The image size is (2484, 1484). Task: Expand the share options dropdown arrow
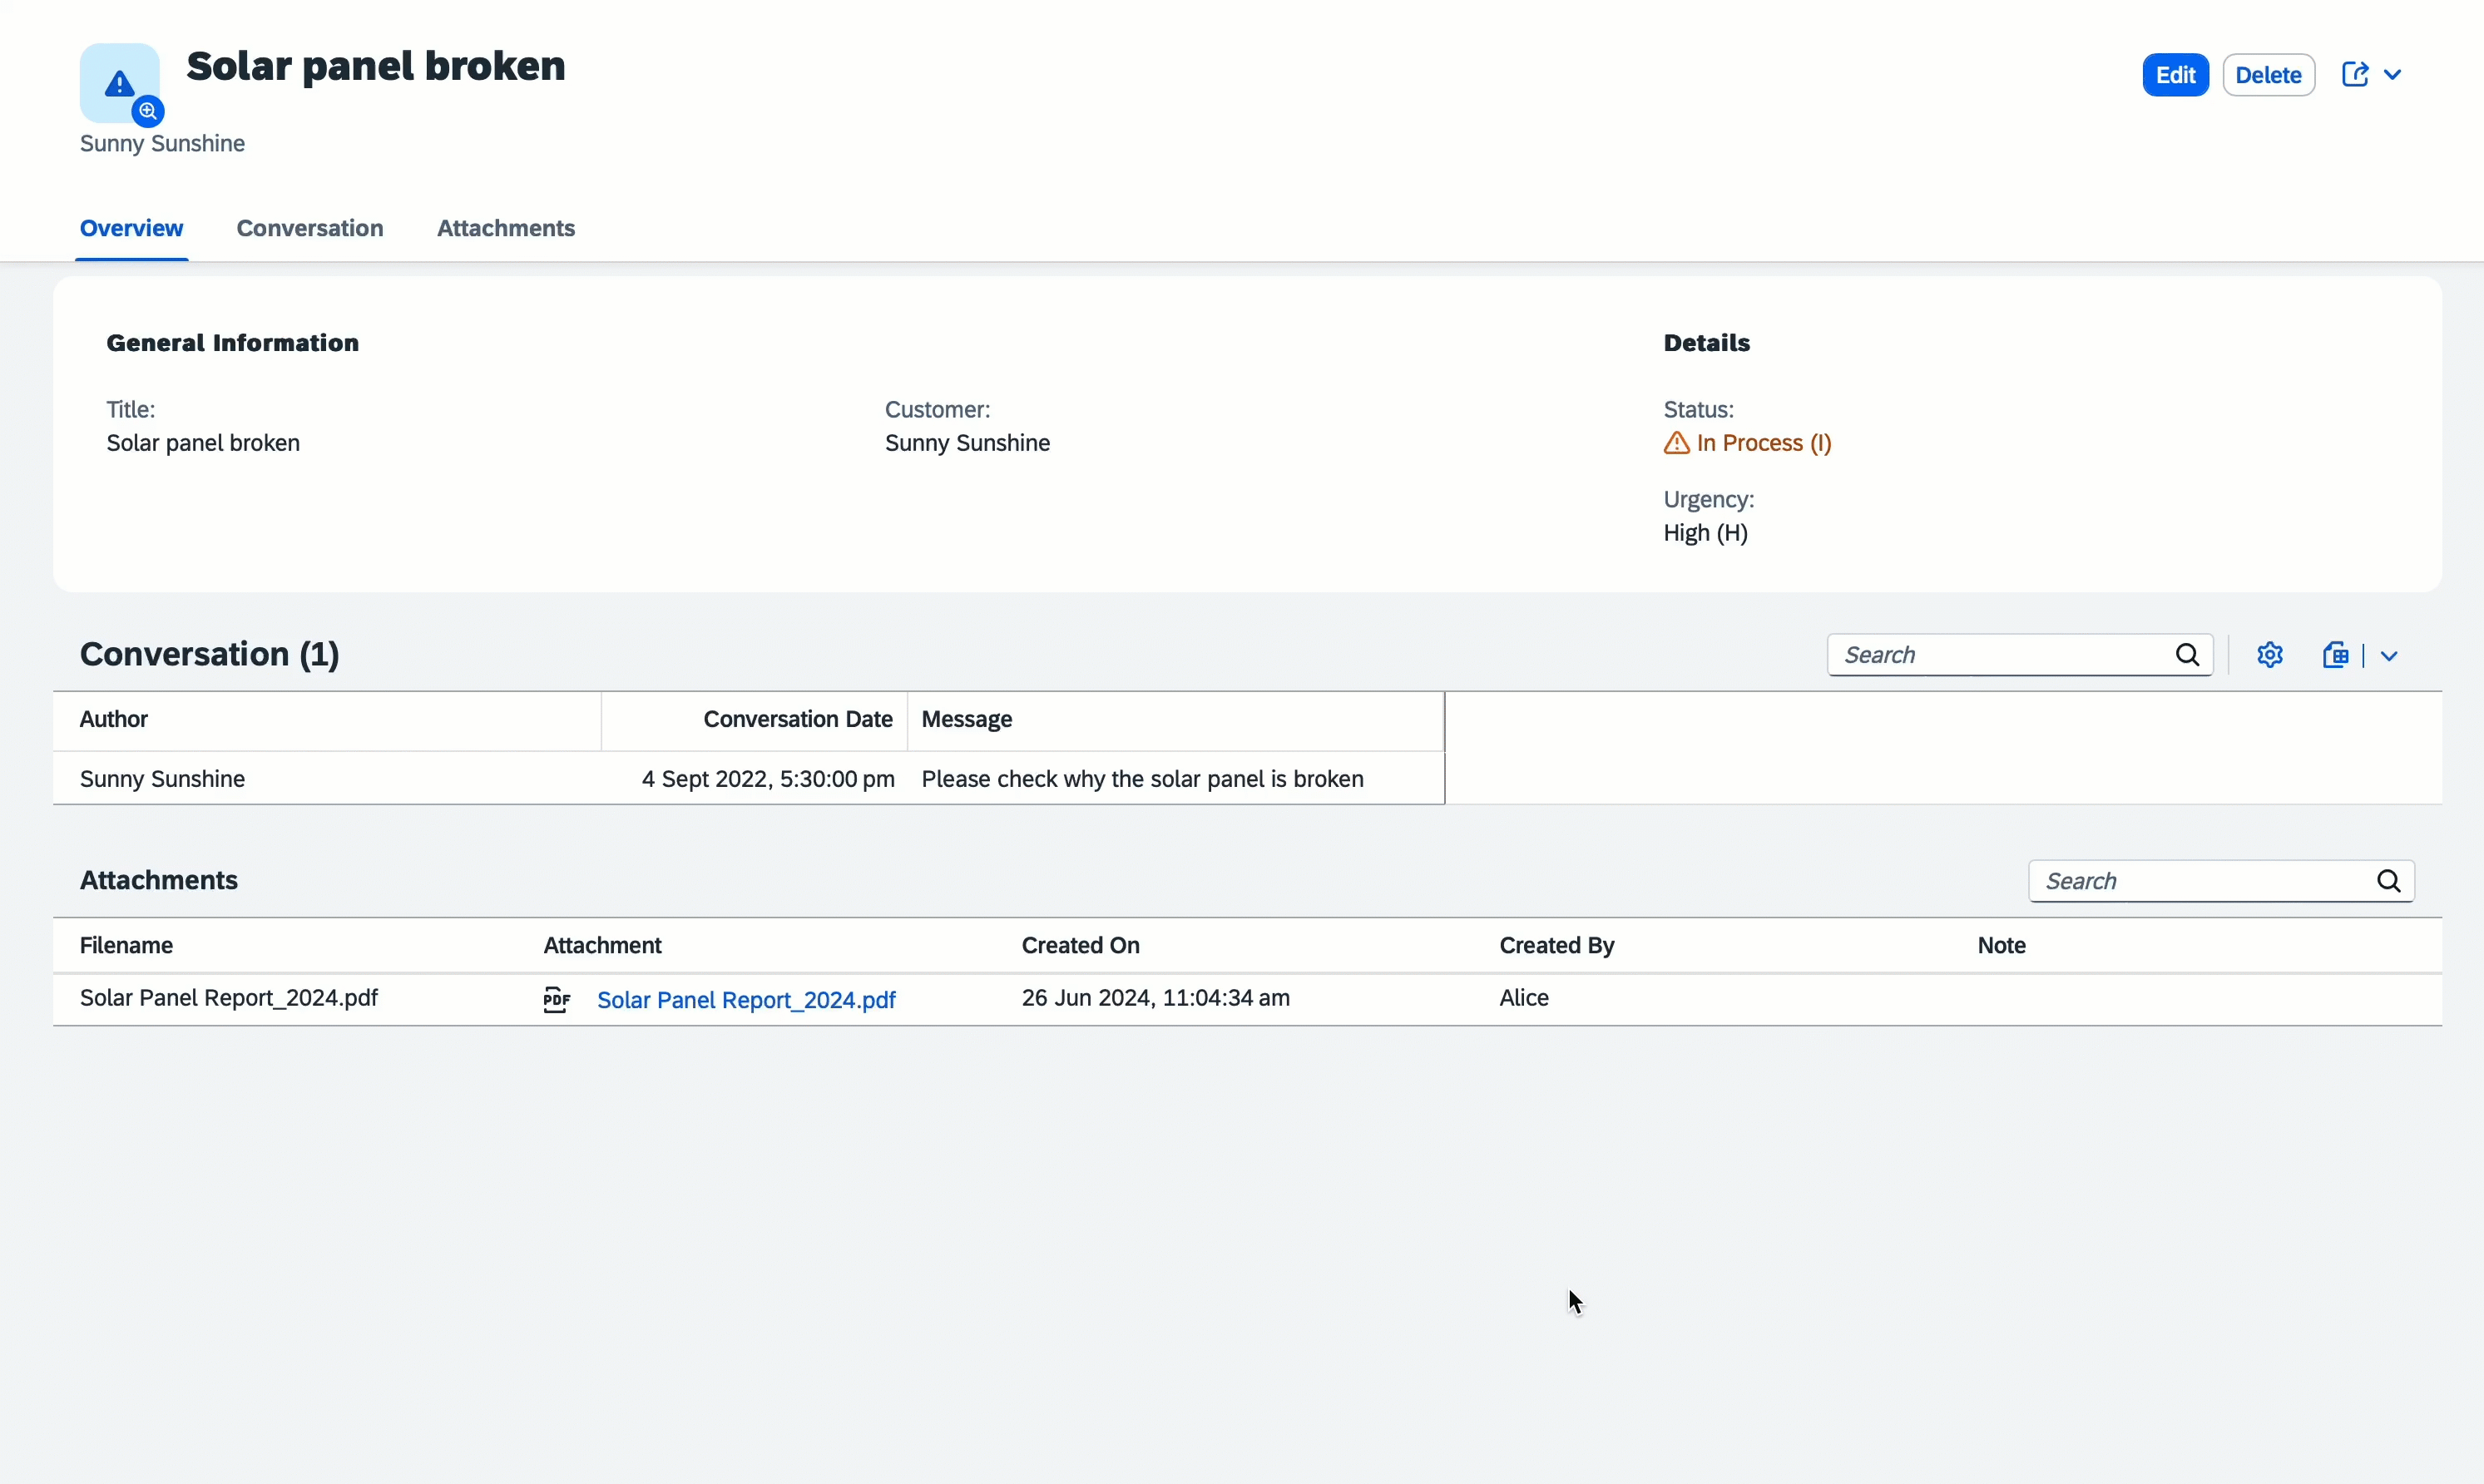(2392, 75)
